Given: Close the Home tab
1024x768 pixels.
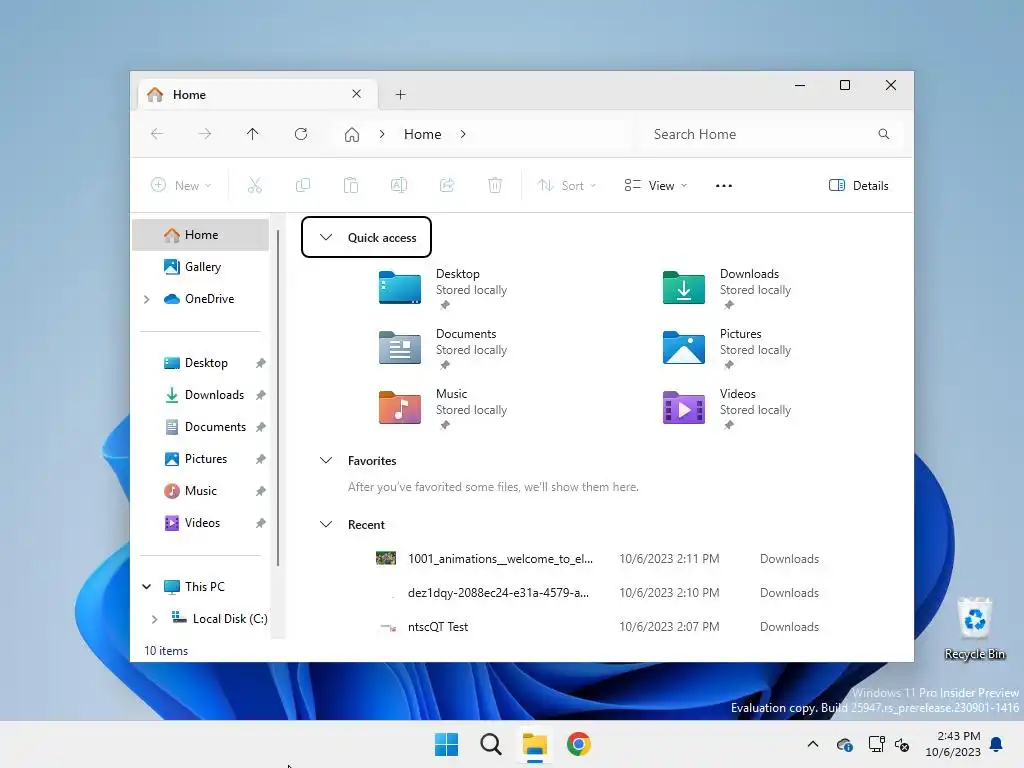Looking at the screenshot, I should [x=357, y=93].
